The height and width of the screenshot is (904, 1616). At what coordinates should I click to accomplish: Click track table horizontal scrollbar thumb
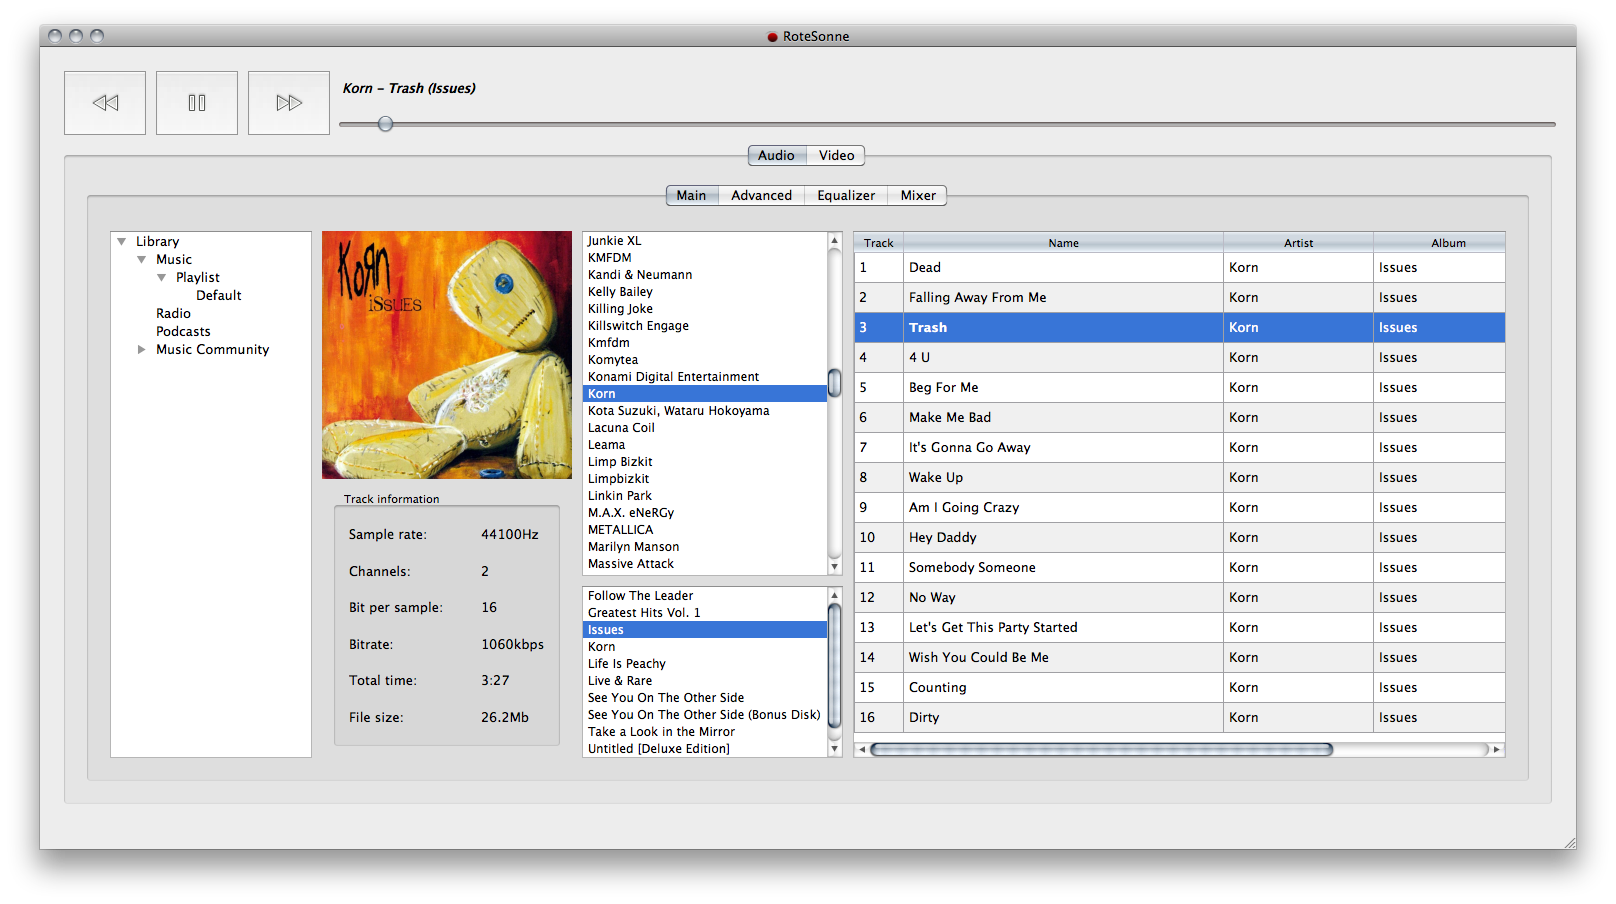1102,749
